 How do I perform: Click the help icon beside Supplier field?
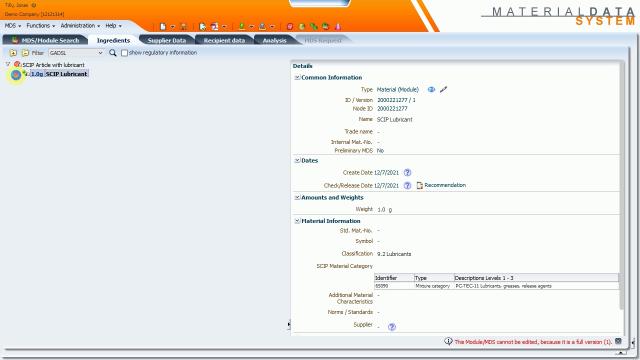click(x=392, y=327)
